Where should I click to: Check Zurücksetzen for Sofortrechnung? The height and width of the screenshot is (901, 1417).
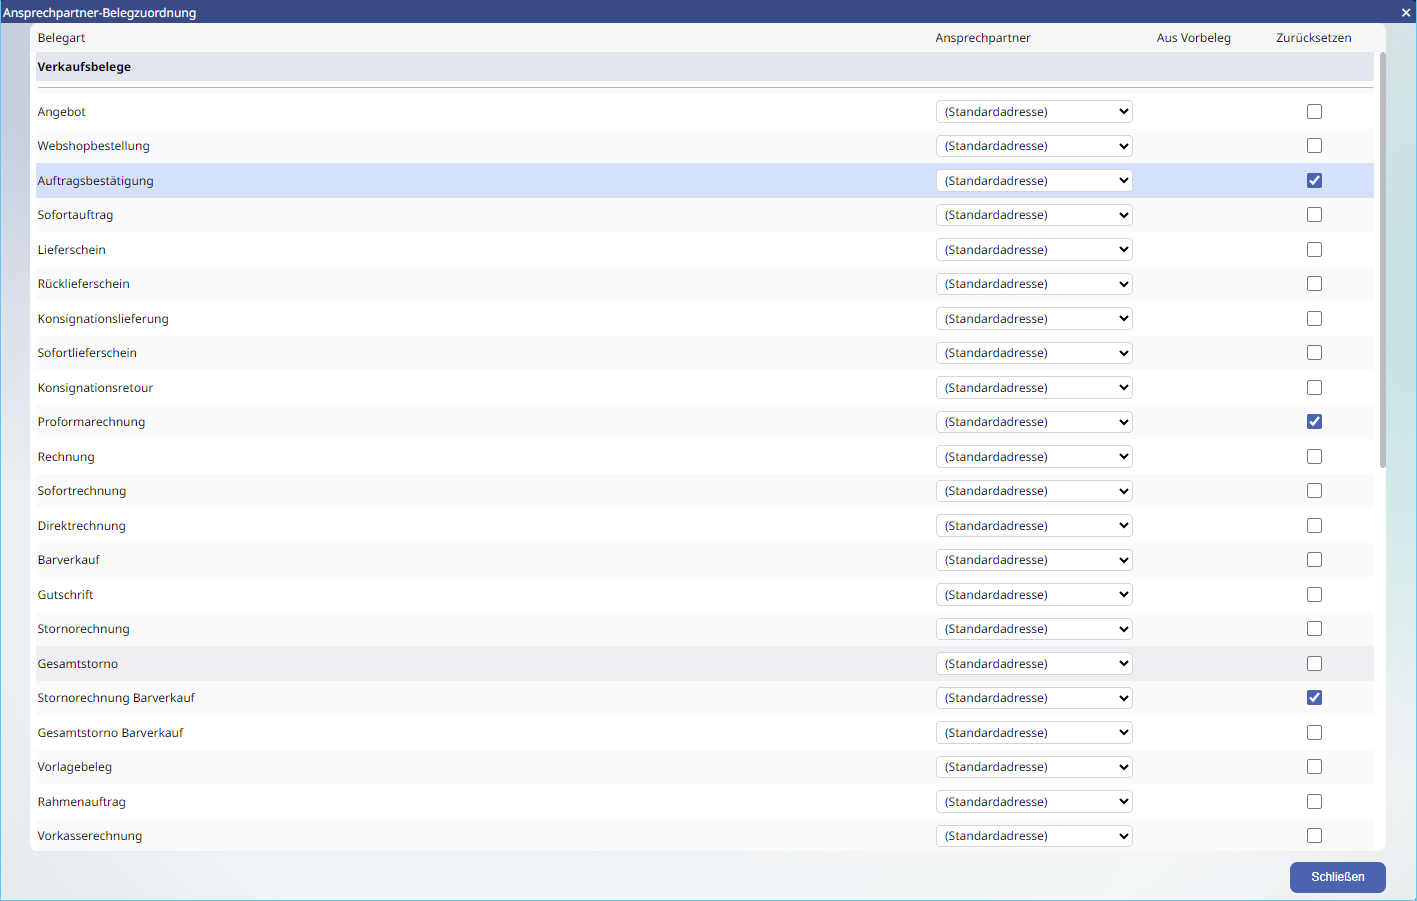[1314, 491]
